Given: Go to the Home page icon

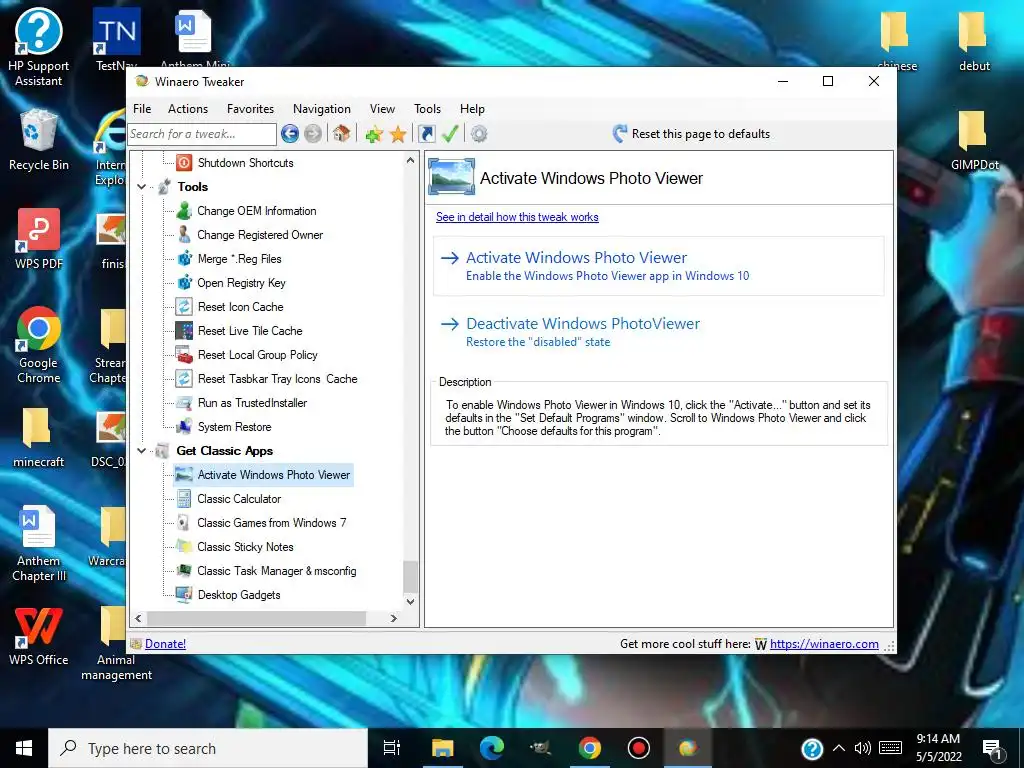Looking at the screenshot, I should pyautogui.click(x=341, y=134).
